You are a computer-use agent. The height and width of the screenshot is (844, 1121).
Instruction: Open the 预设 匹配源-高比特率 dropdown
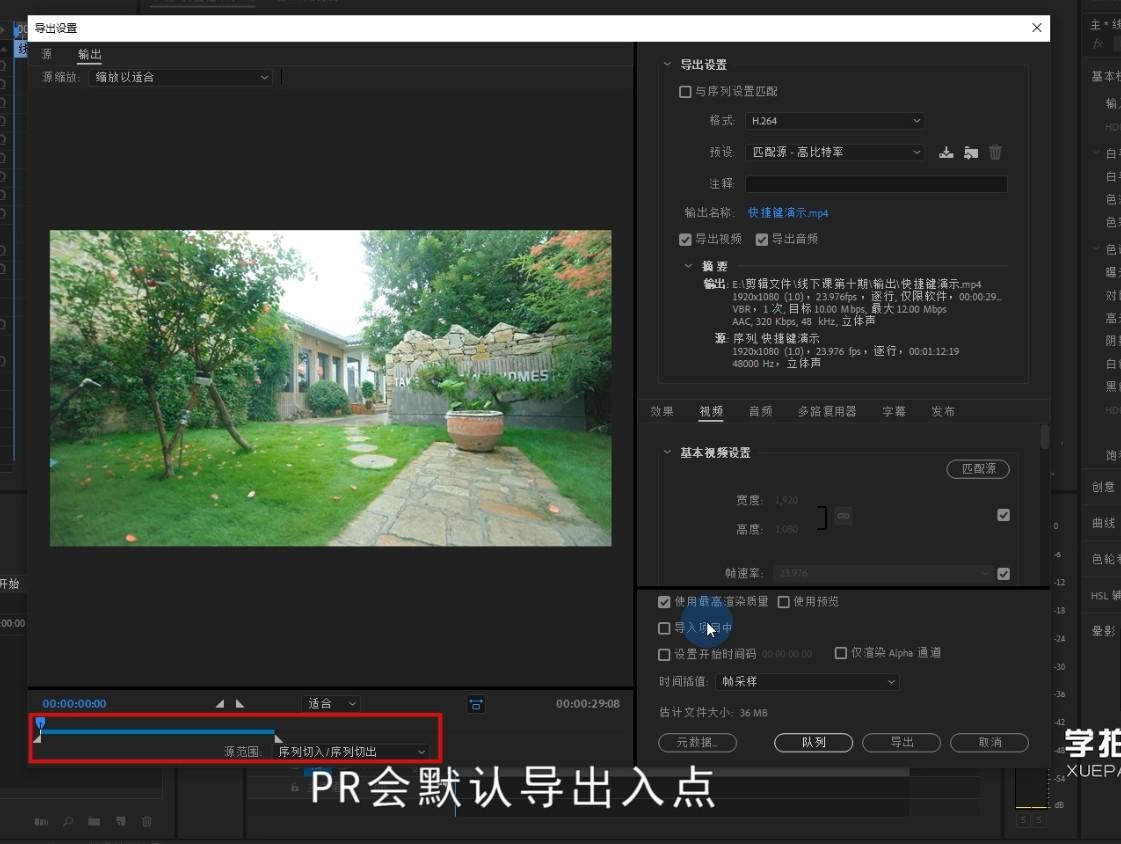pos(835,152)
